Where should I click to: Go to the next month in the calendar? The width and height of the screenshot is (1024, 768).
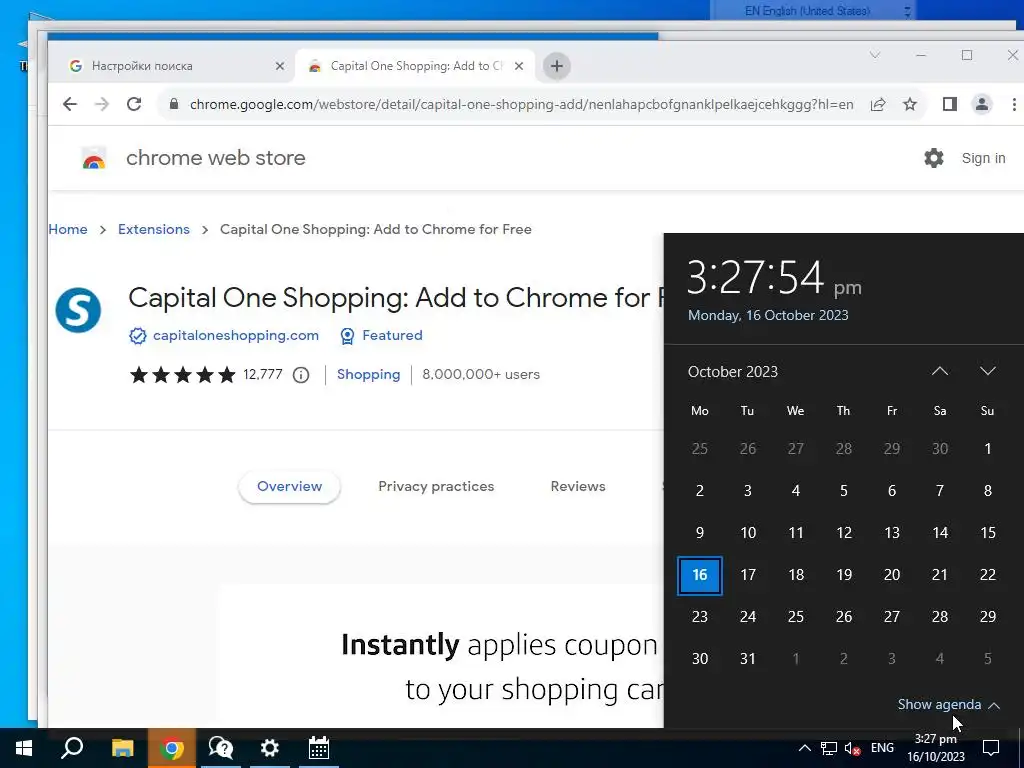988,372
